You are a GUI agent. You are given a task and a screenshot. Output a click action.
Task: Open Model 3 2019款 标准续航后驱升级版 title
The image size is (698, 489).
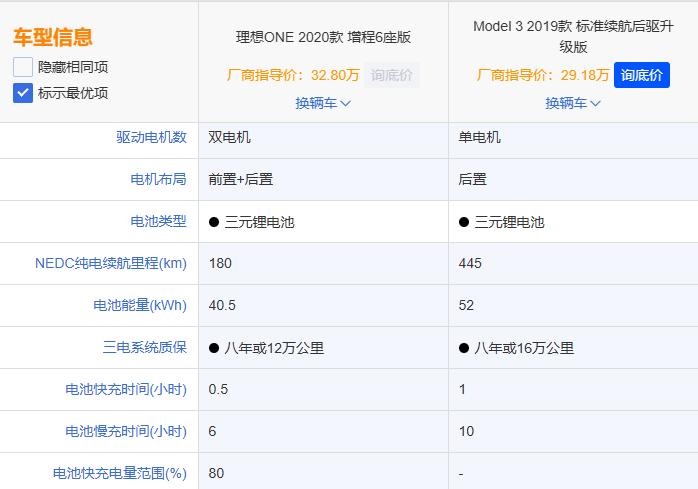coord(573,37)
